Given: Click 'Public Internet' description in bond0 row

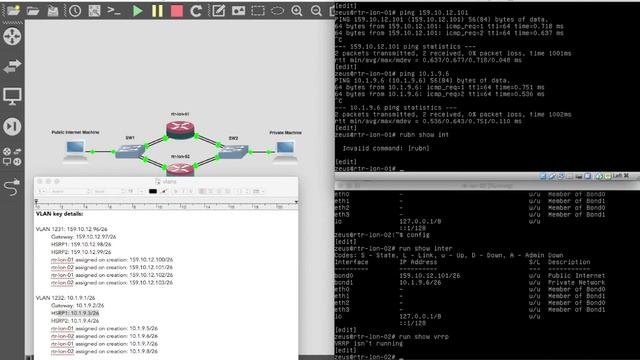Looking at the screenshot, I should (x=576, y=276).
